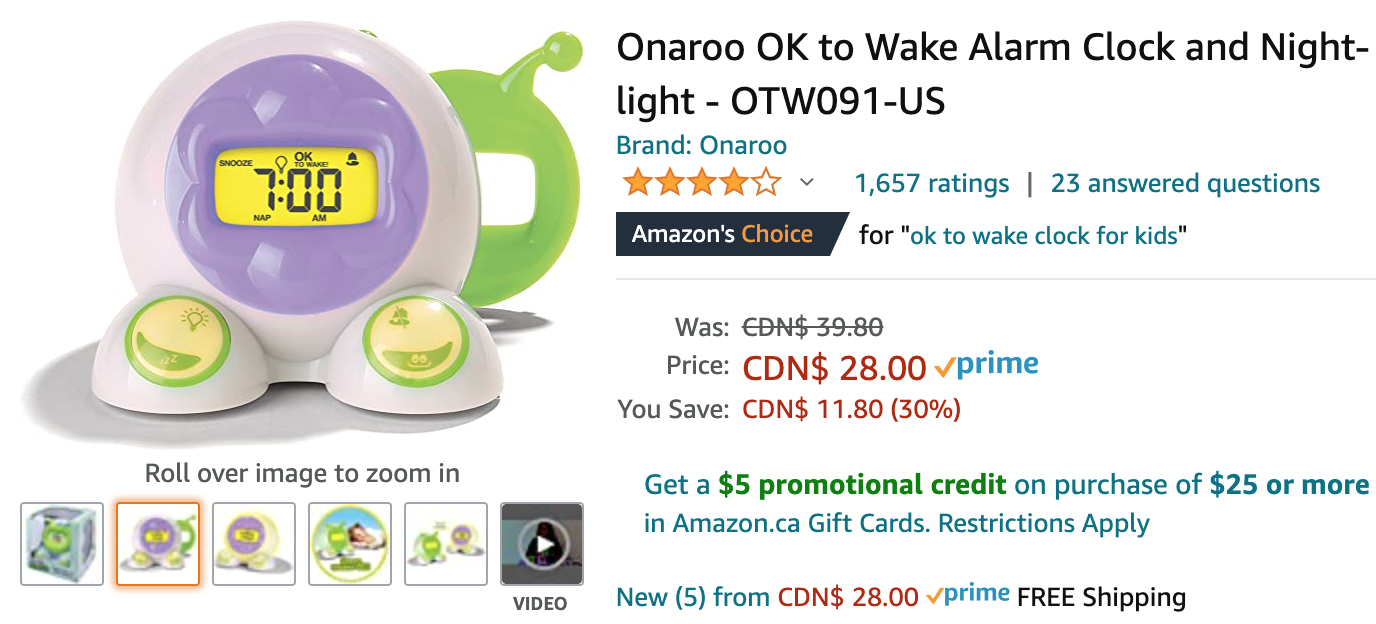
Task: Click the four-star rating icons
Action: (x=700, y=183)
